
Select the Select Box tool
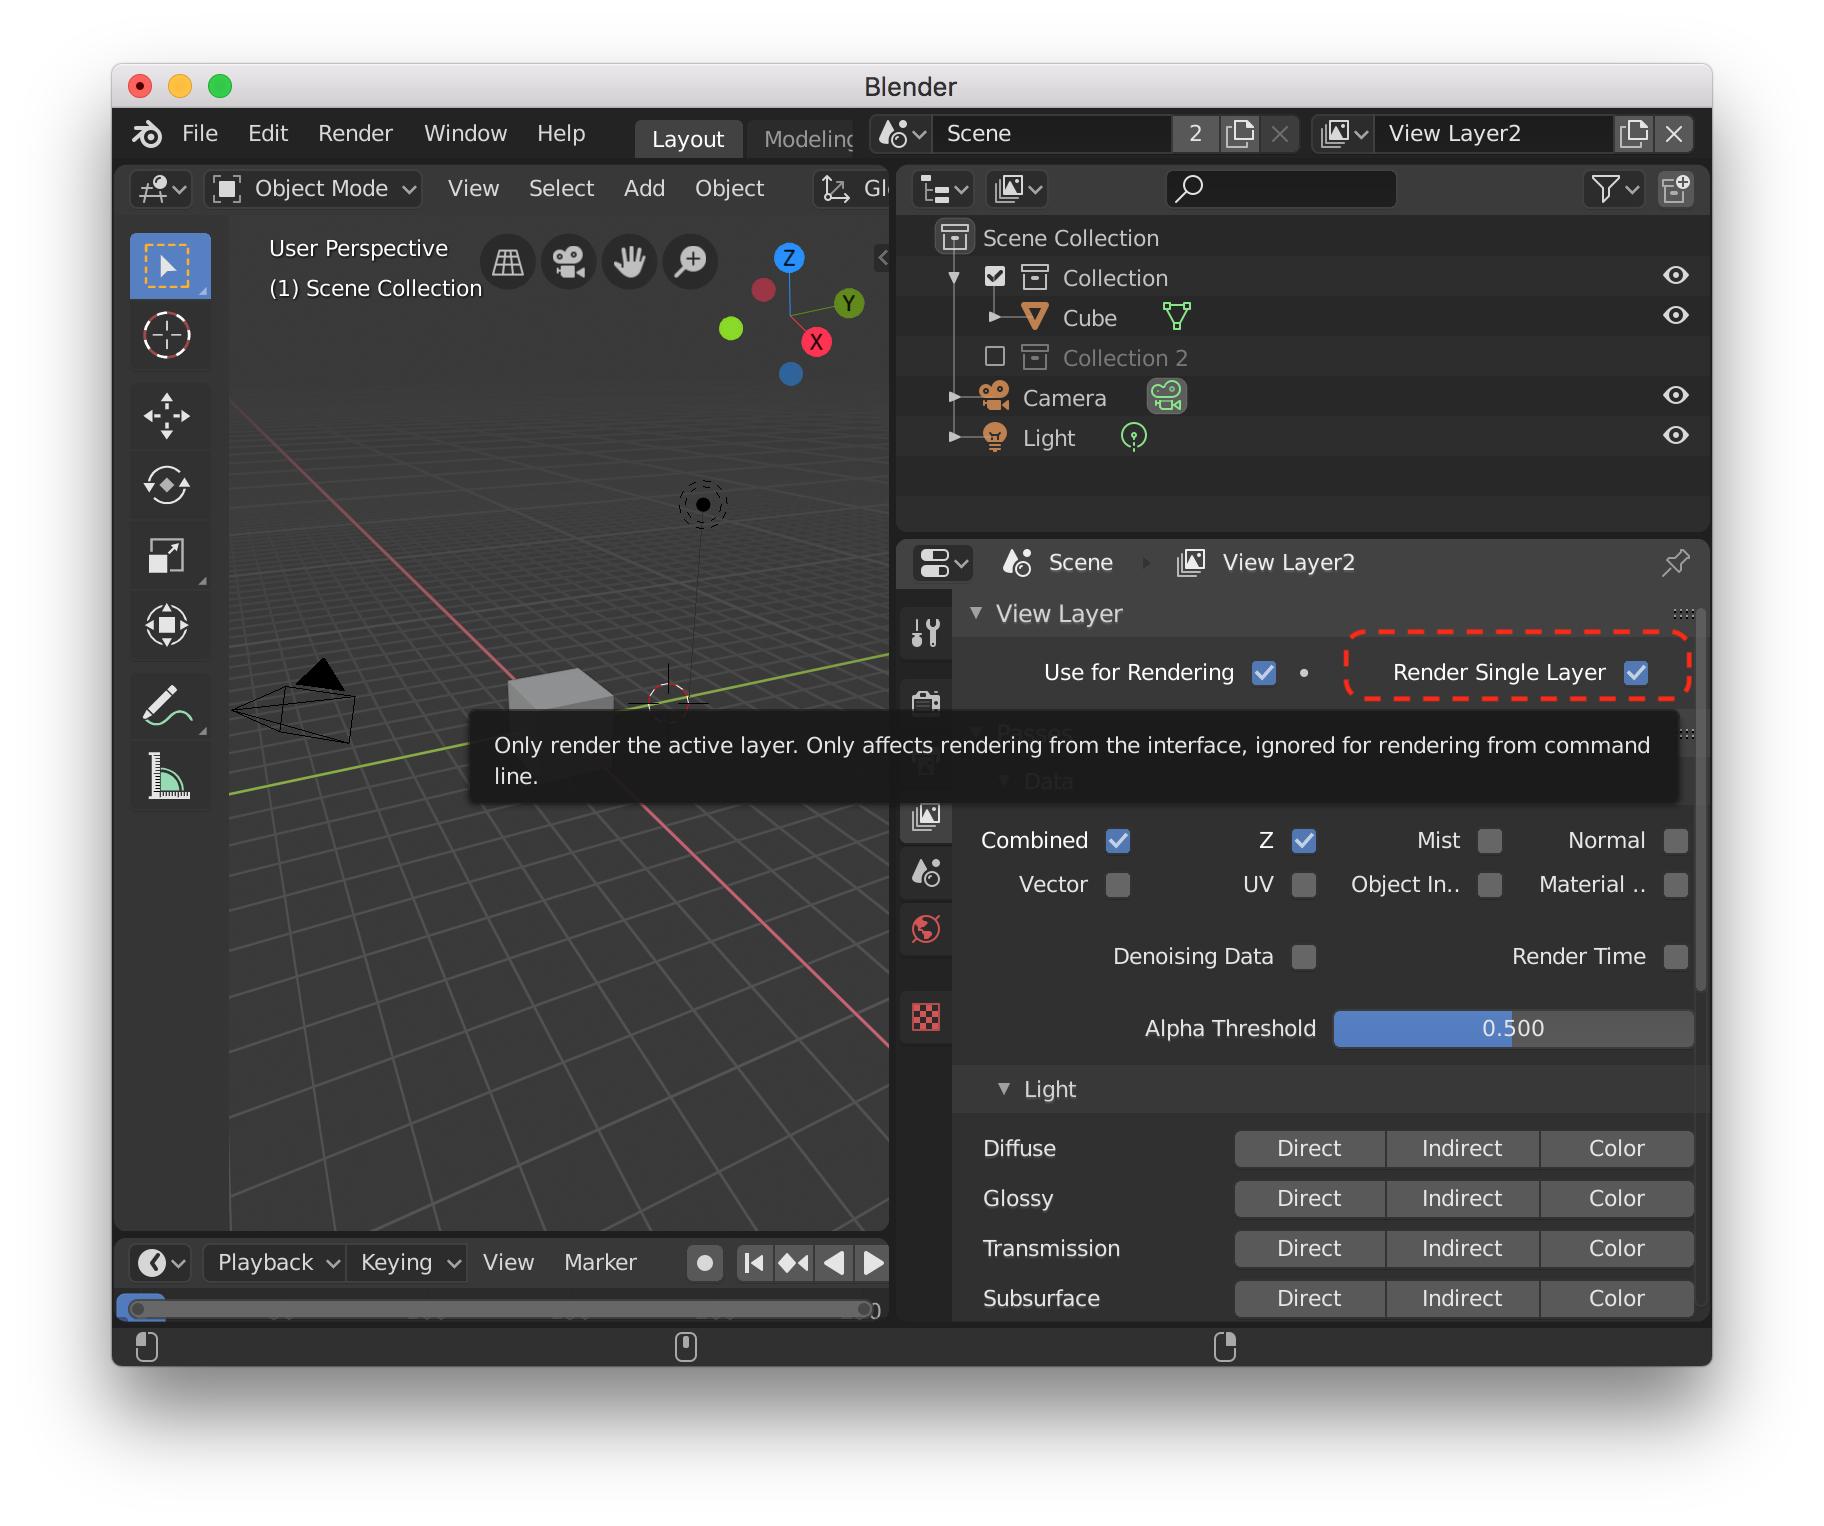(169, 266)
